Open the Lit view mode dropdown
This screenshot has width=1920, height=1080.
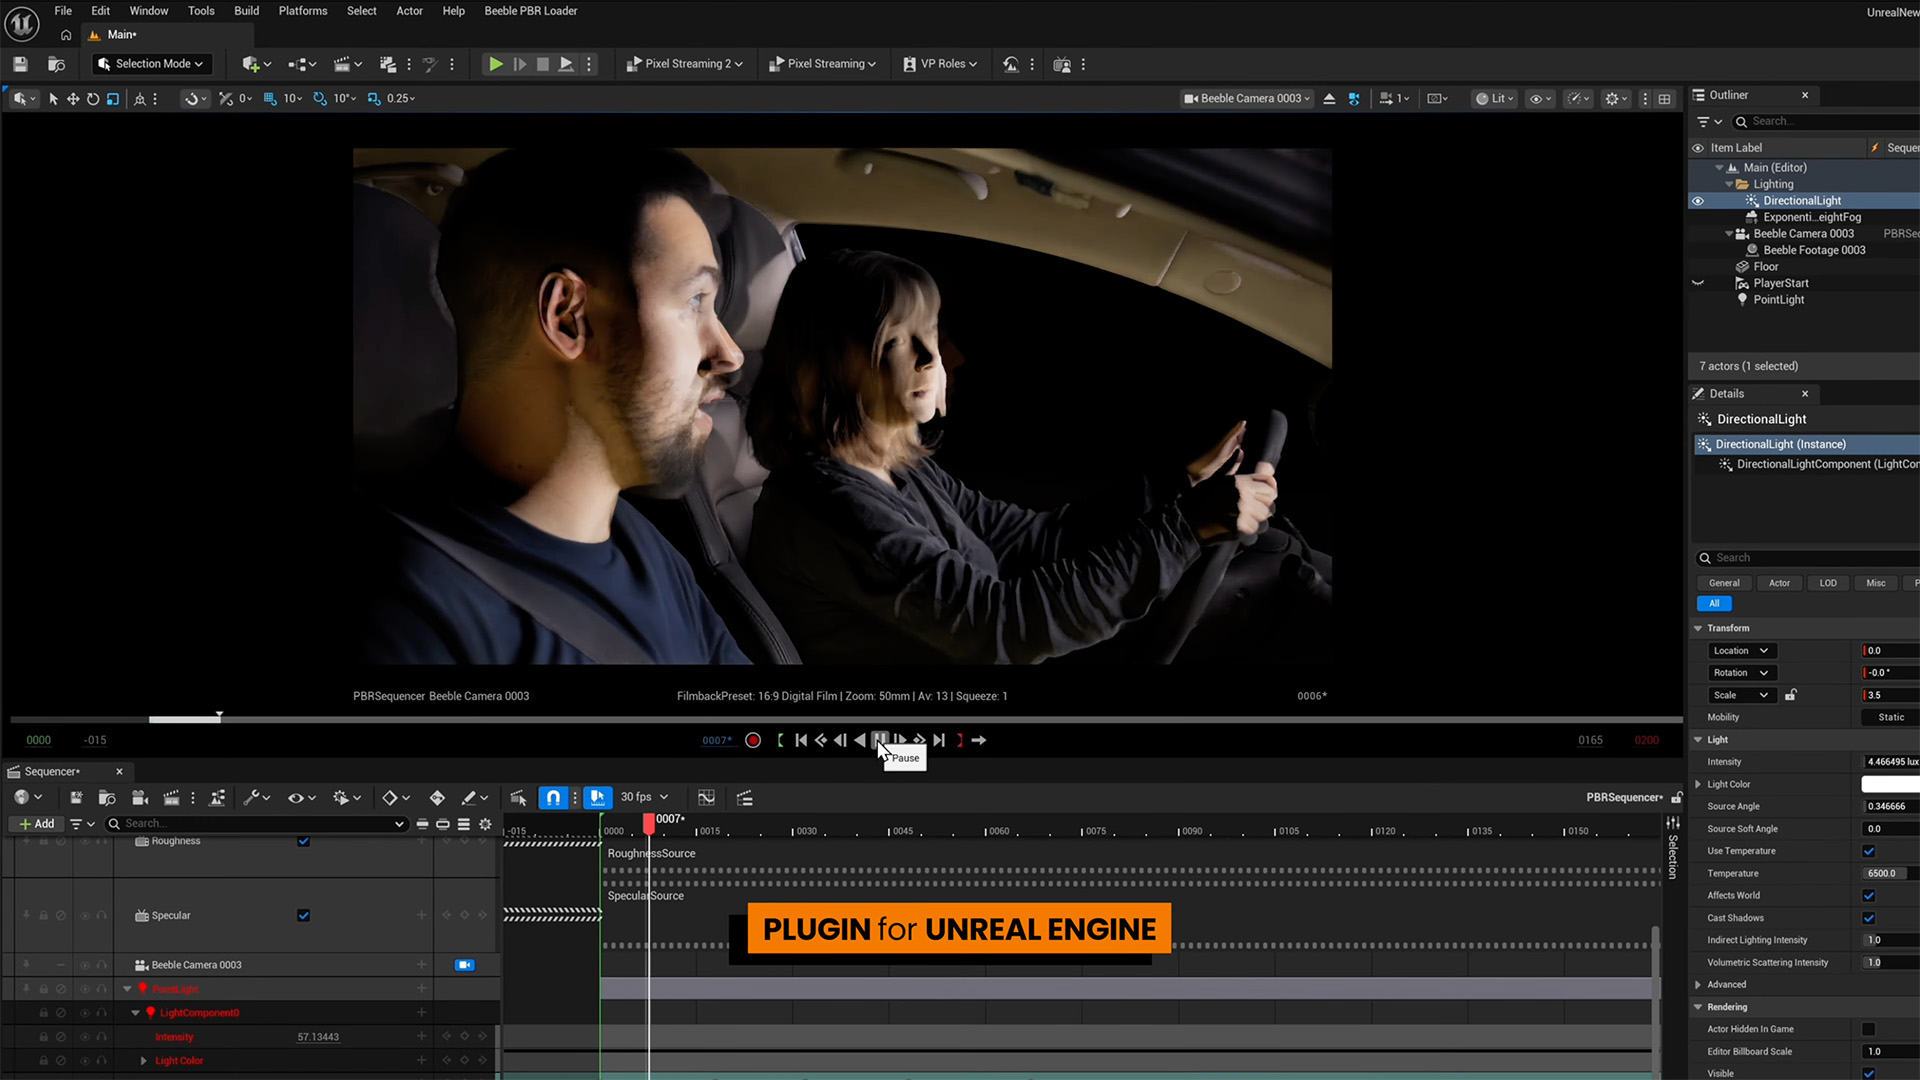click(x=1495, y=99)
